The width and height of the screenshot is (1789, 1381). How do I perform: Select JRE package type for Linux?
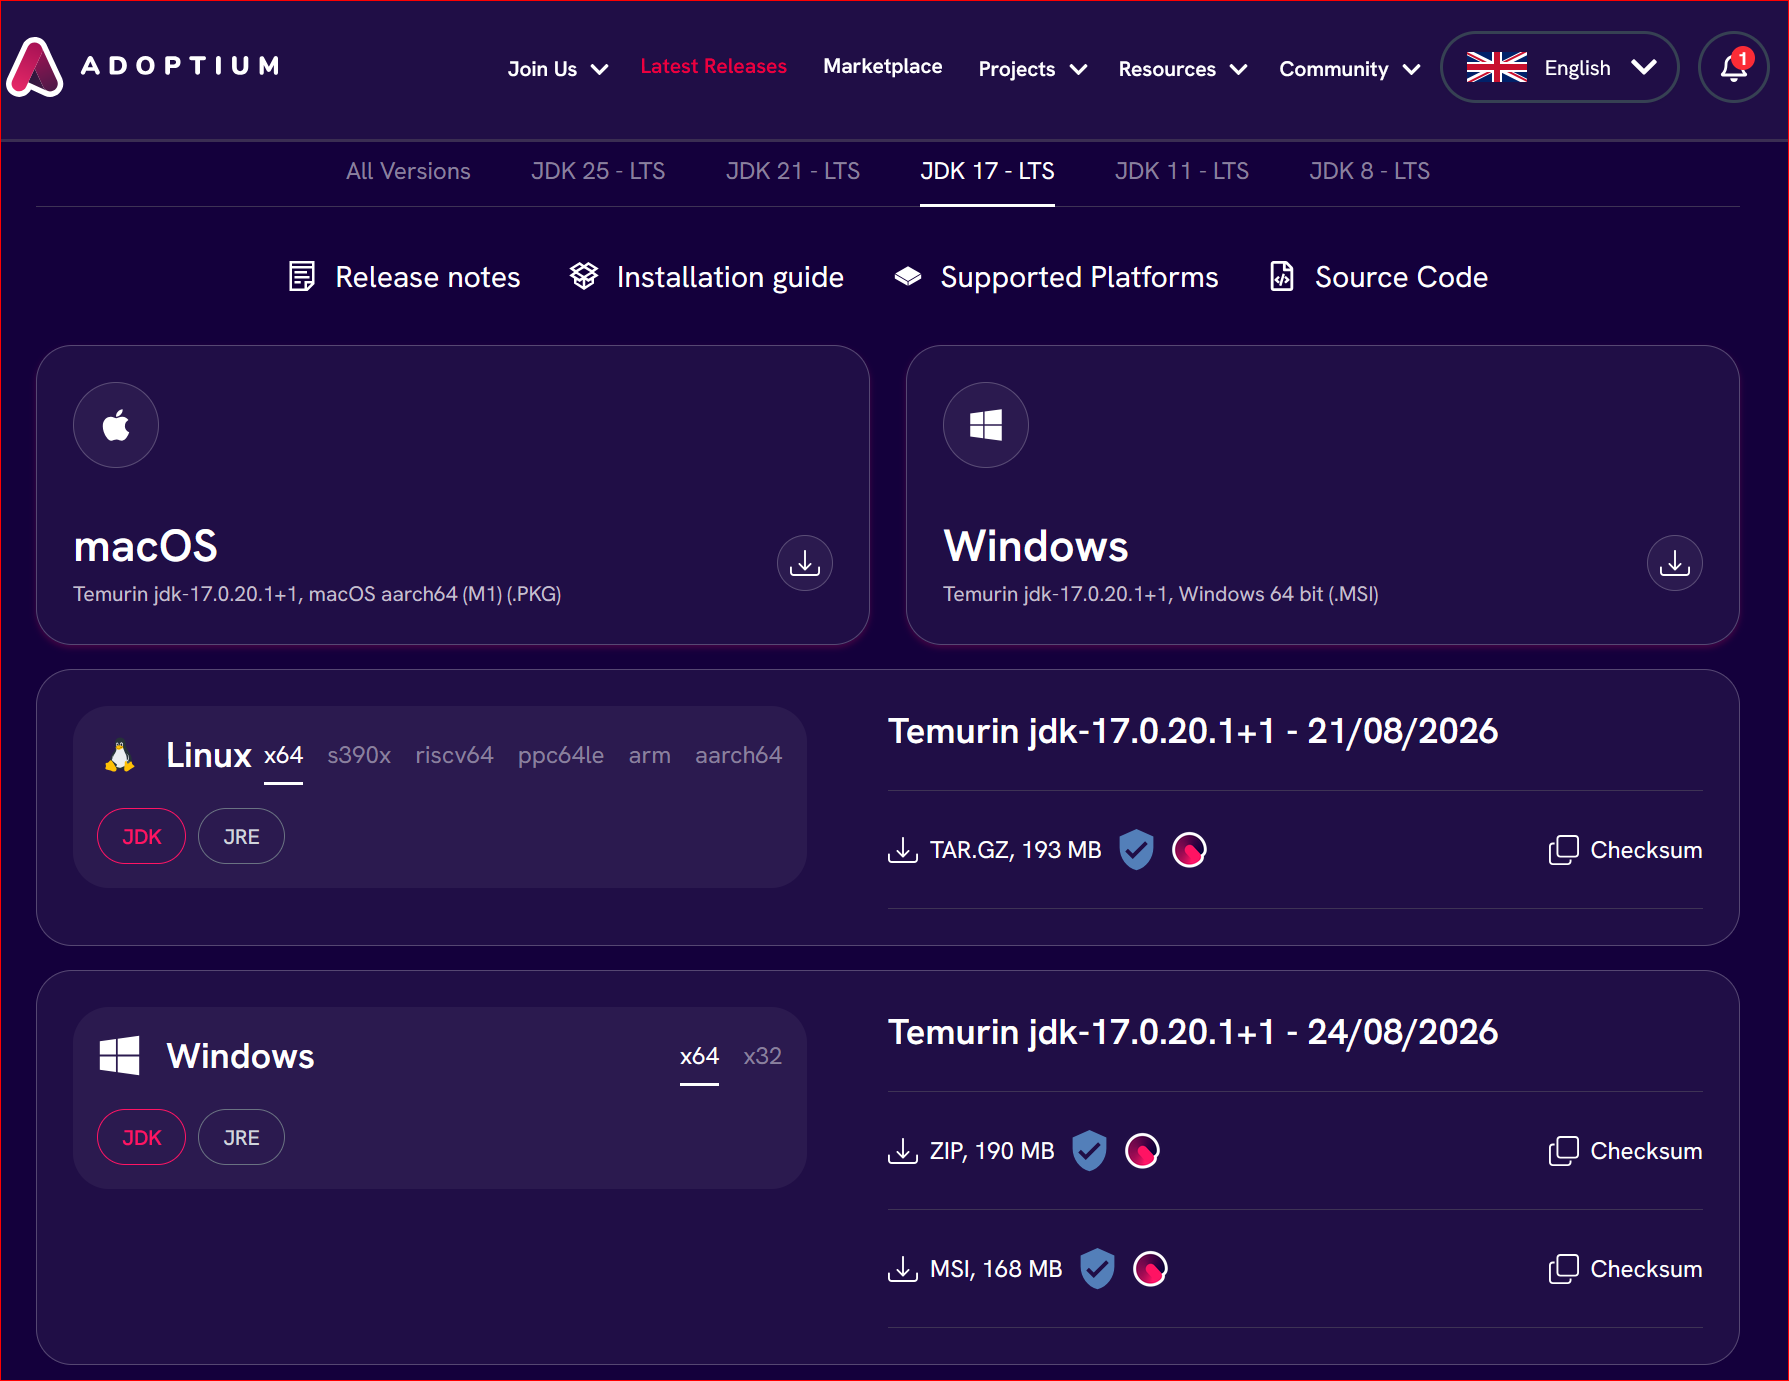pyautogui.click(x=241, y=836)
